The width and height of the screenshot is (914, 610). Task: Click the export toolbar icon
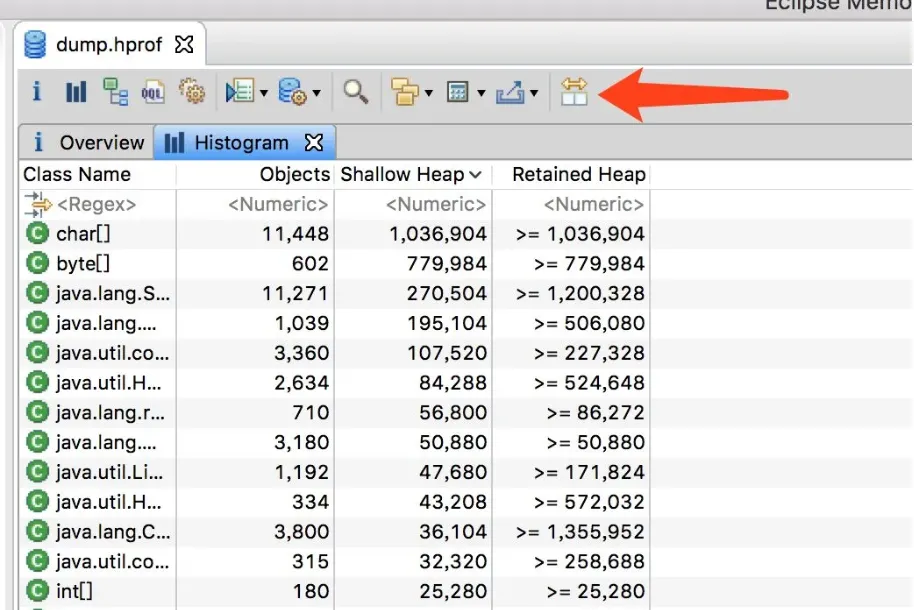510,92
